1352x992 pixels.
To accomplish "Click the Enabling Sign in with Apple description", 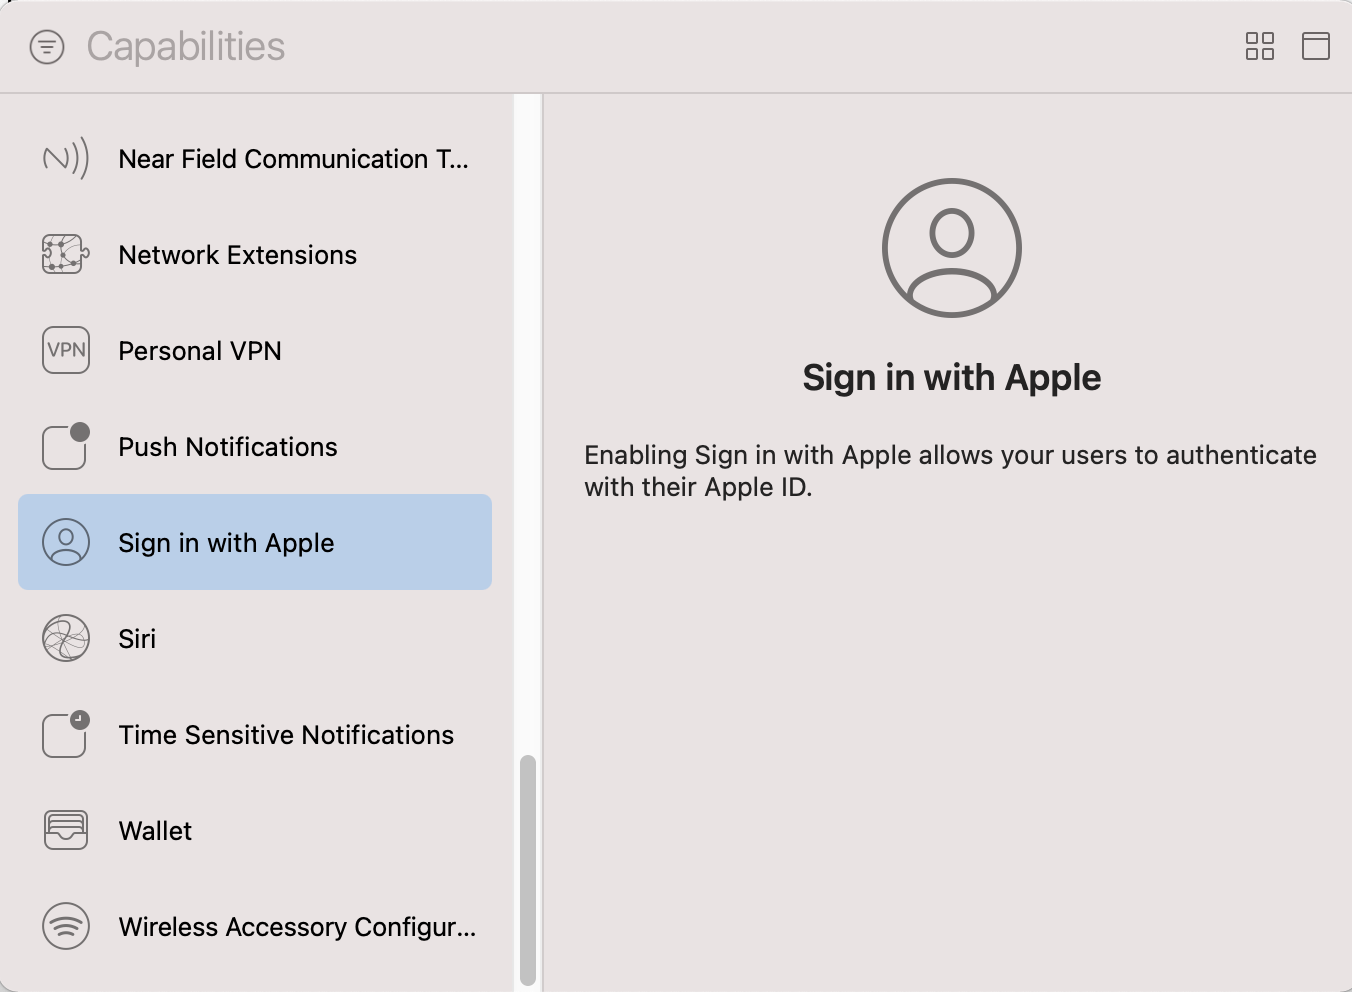I will pyautogui.click(x=950, y=471).
